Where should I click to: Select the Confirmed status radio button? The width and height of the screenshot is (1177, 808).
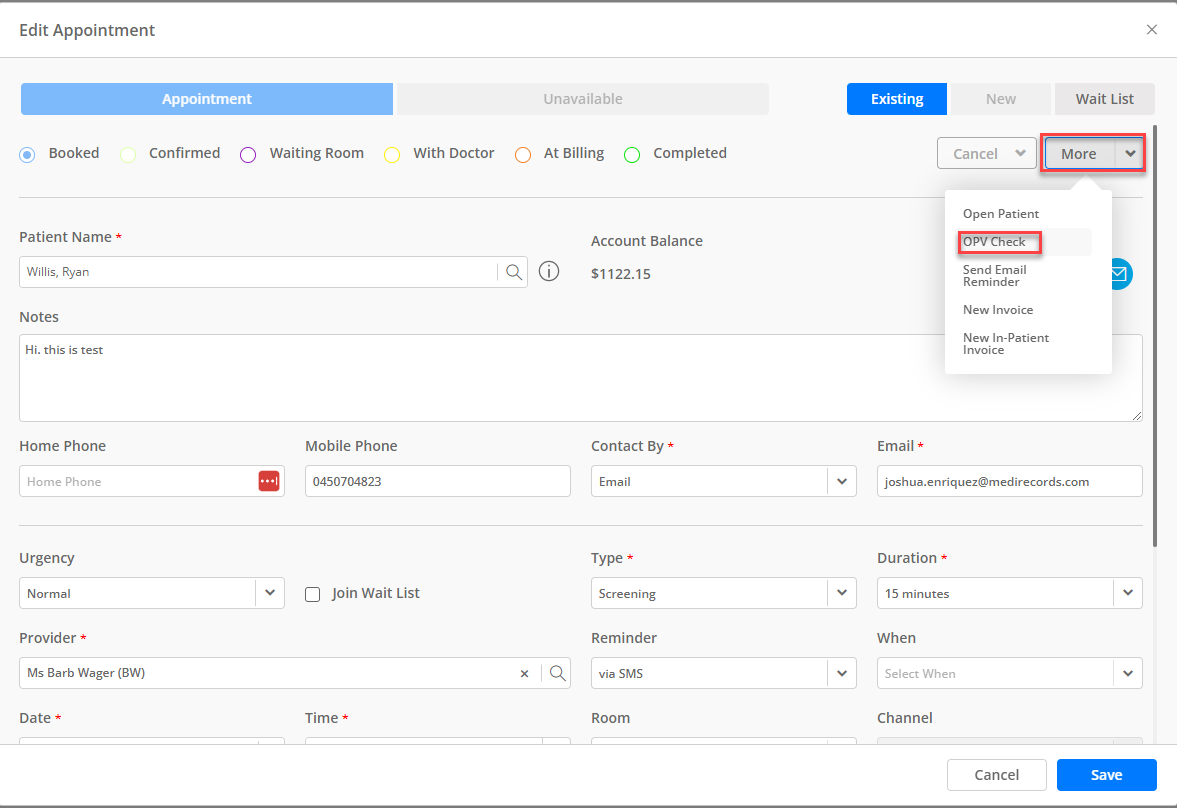coord(128,155)
